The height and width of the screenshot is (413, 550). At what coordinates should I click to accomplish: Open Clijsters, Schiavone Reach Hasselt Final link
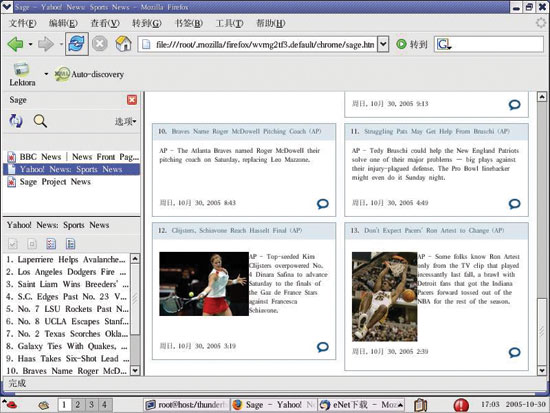pyautogui.click(x=236, y=231)
